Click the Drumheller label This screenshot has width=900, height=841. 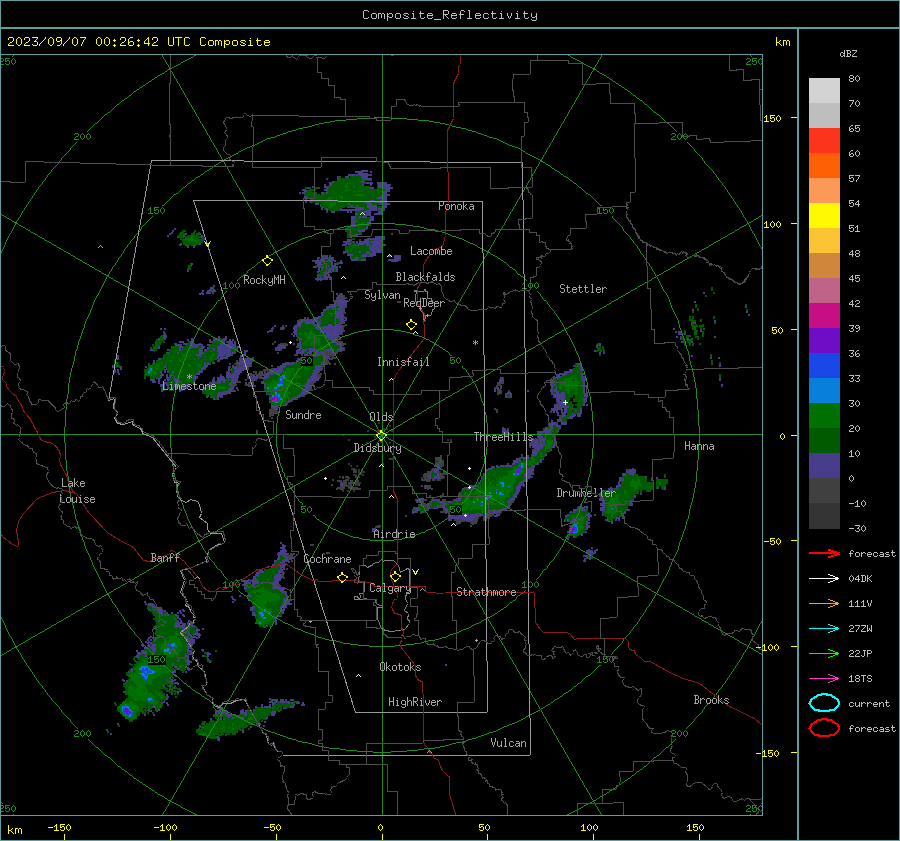pos(585,493)
